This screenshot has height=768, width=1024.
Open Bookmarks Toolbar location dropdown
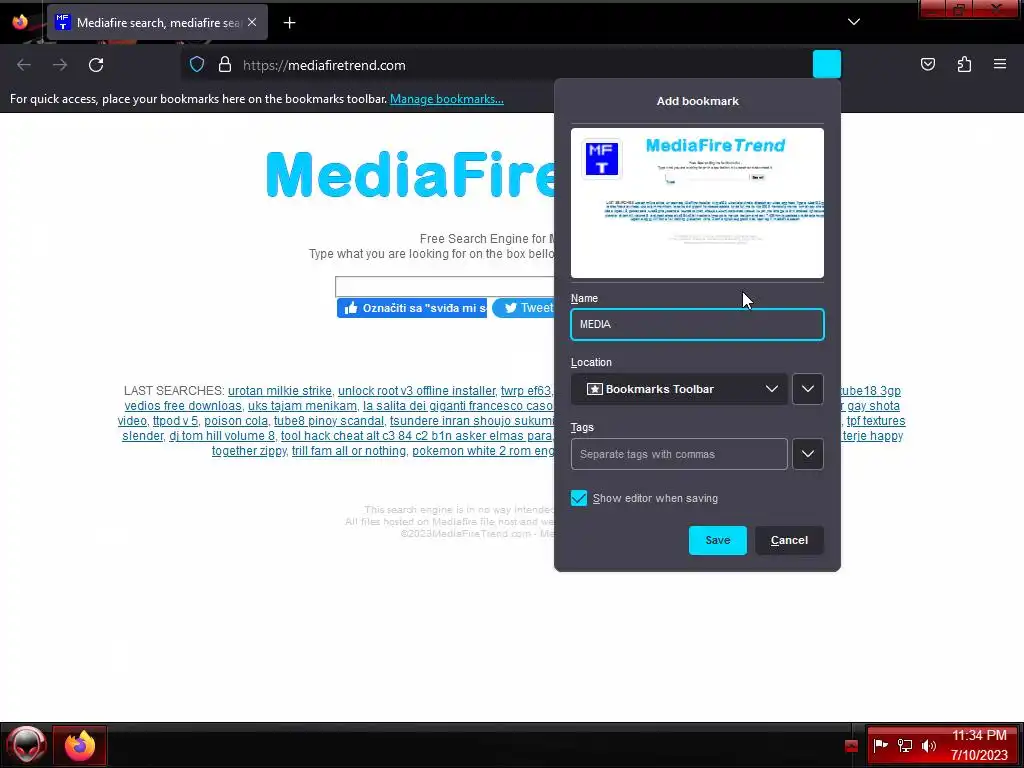[x=679, y=389]
